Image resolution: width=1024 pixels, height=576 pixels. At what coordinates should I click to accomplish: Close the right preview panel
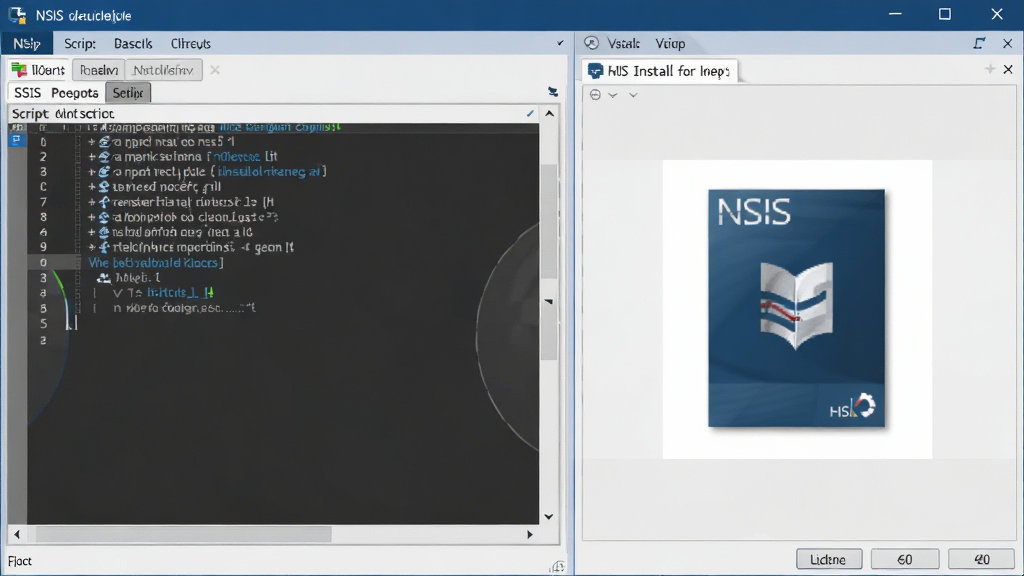point(1008,44)
